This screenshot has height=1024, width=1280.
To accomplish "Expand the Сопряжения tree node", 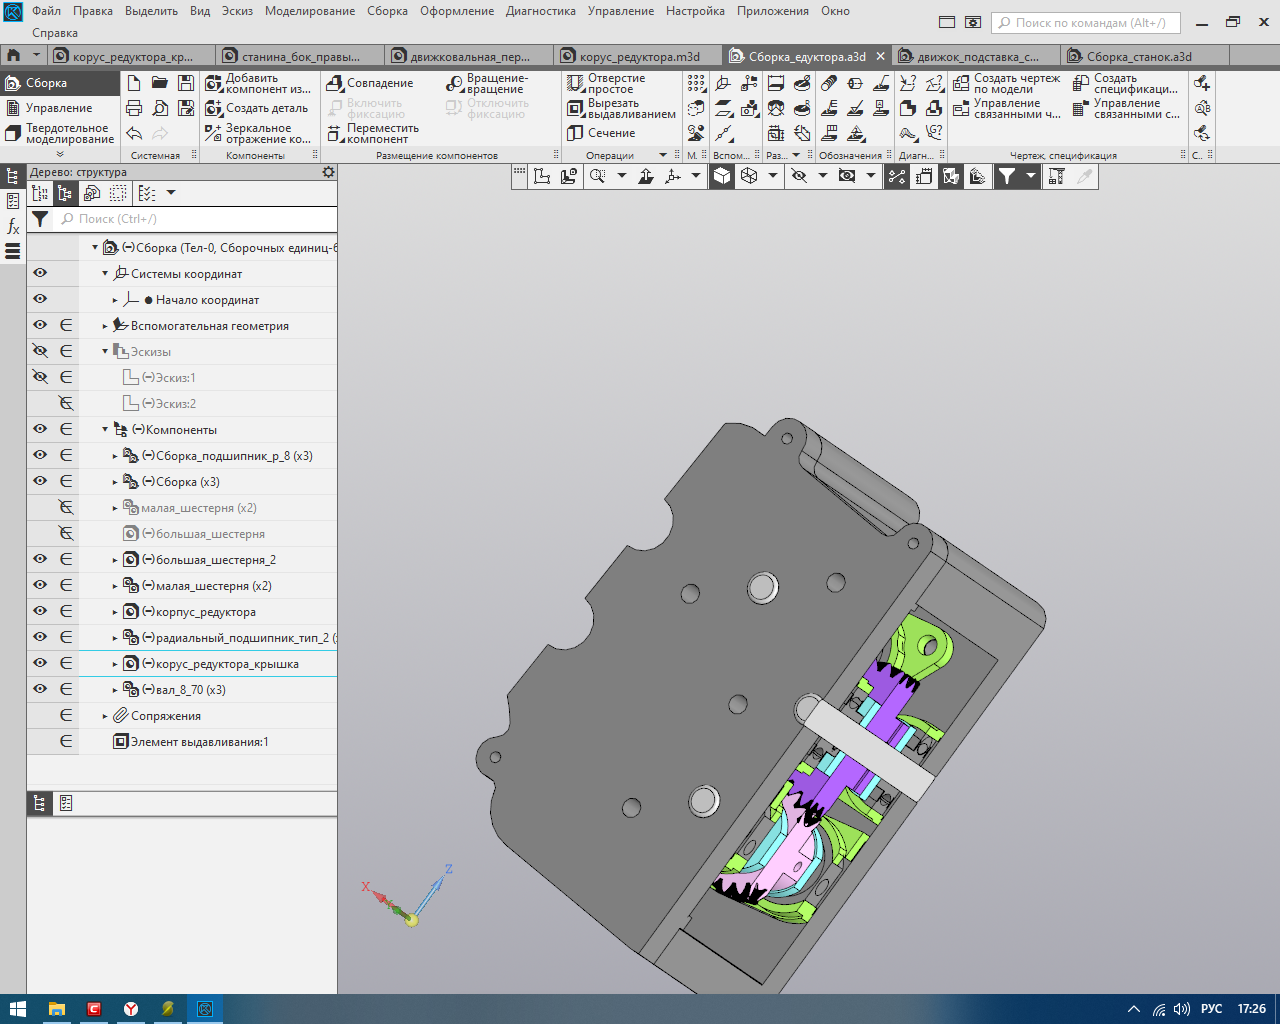I will [105, 716].
